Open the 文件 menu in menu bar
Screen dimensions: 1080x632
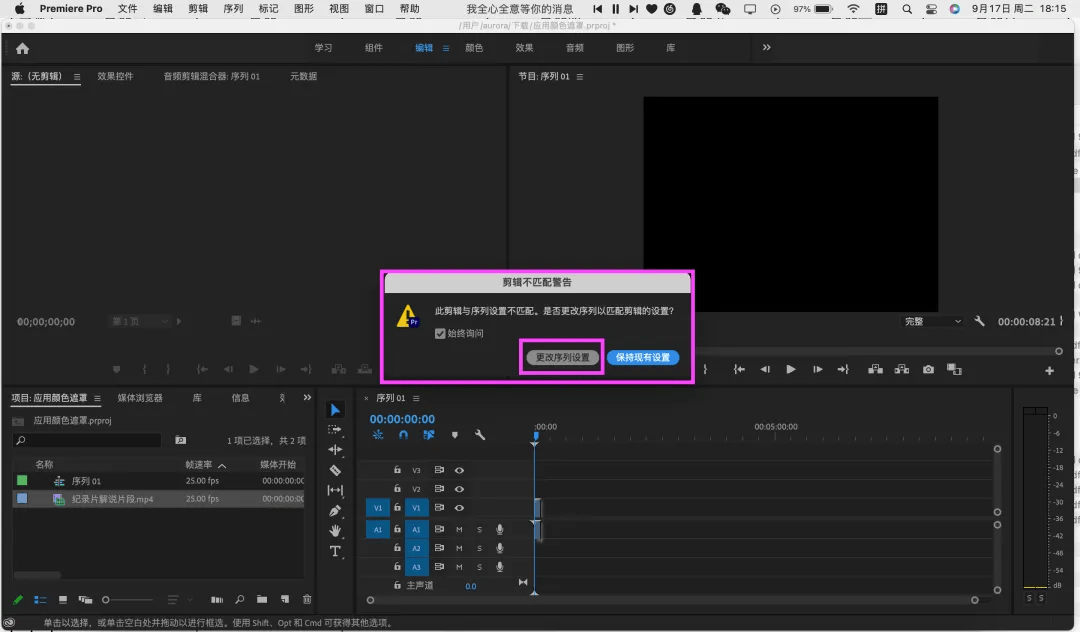[x=127, y=8]
